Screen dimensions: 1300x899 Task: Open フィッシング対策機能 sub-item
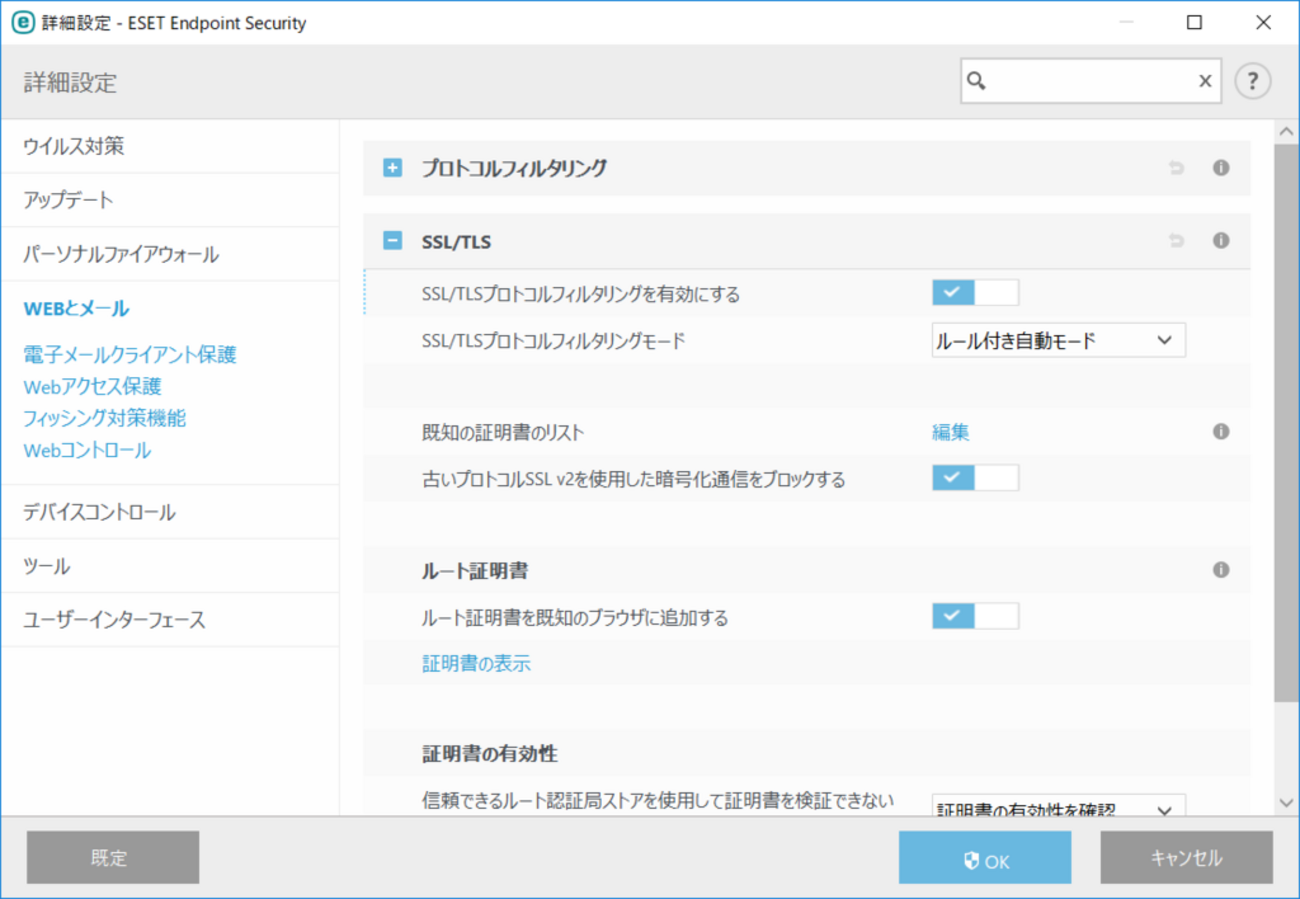[x=105, y=418]
